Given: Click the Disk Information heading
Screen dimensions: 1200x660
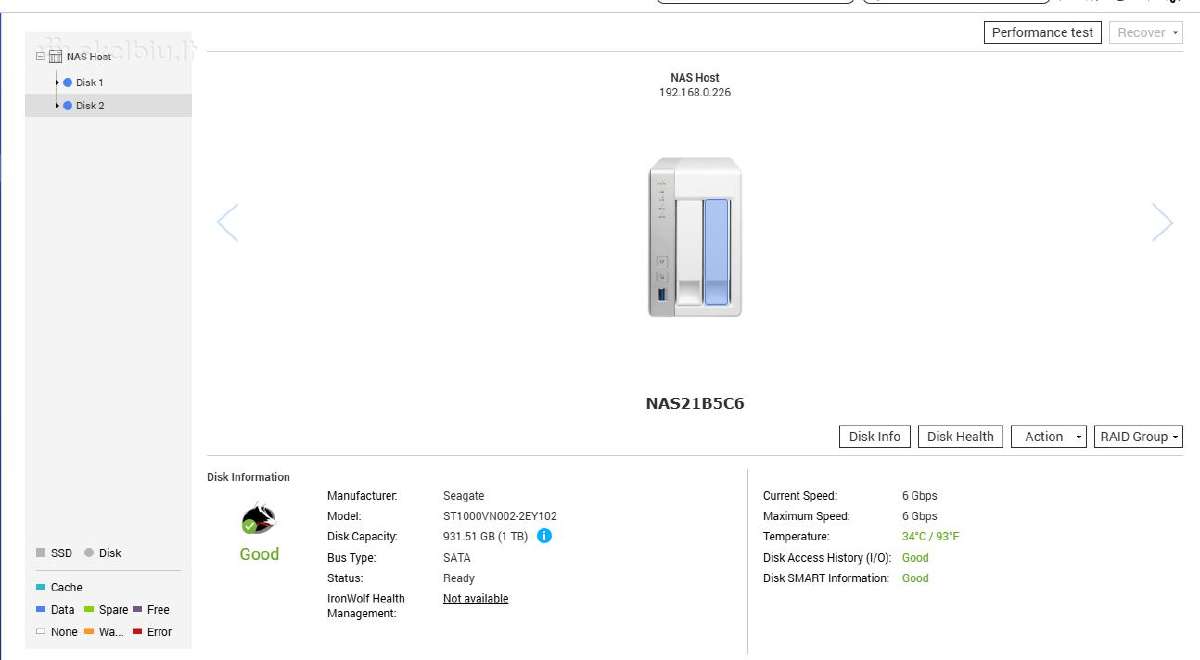Looking at the screenshot, I should (x=248, y=477).
